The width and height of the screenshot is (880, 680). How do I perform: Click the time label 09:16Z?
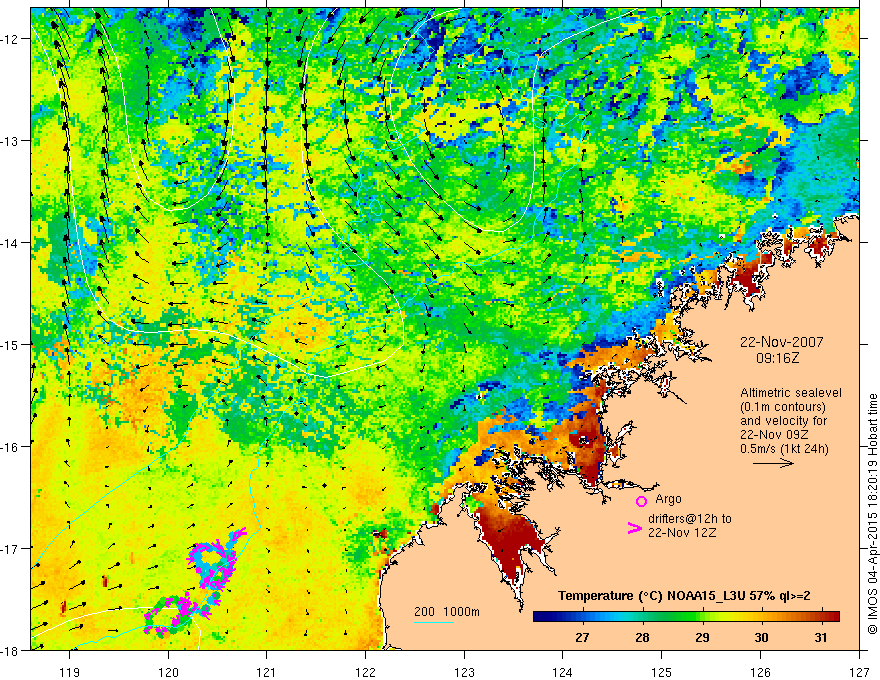(x=777, y=357)
